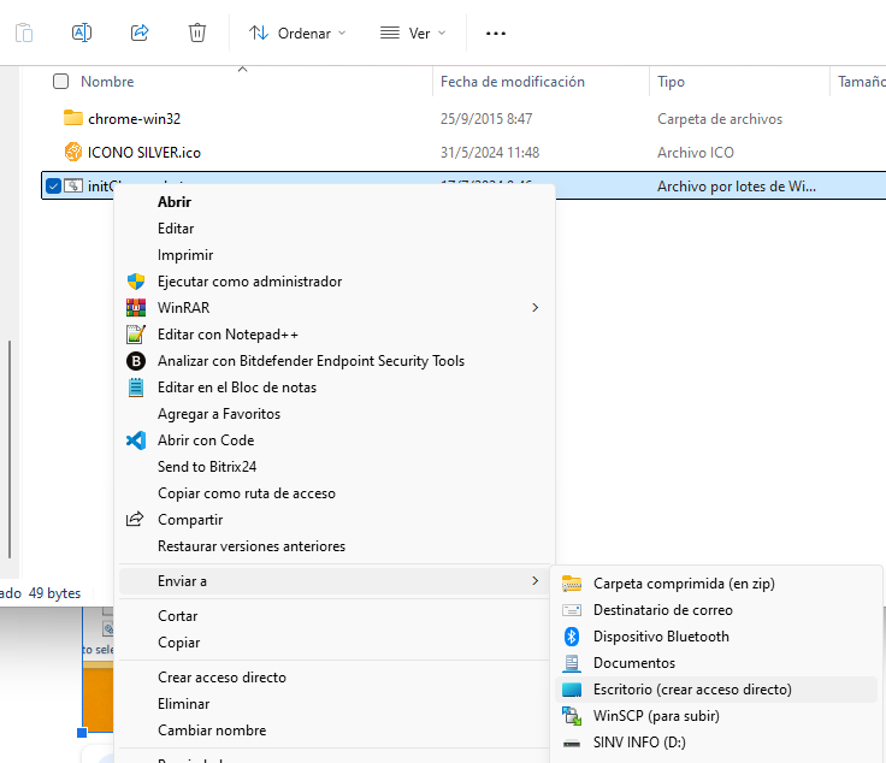Screen dimensions: 886x763
Task: Sort by the Nombre column header
Action: click(x=107, y=81)
